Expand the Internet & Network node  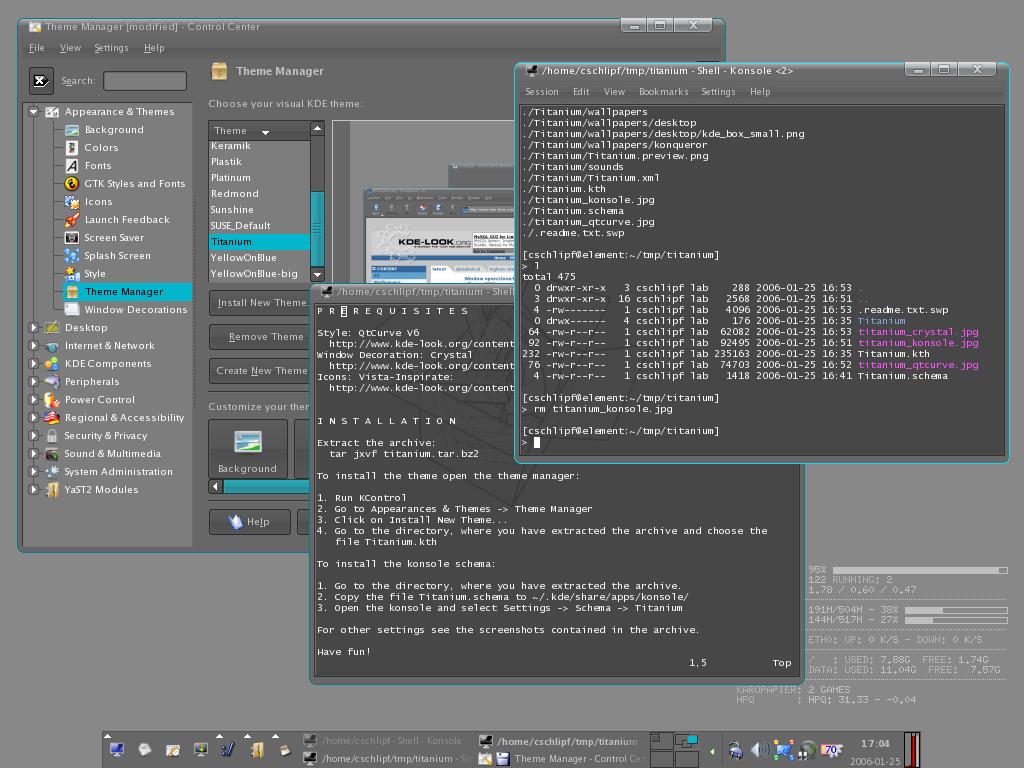33,345
